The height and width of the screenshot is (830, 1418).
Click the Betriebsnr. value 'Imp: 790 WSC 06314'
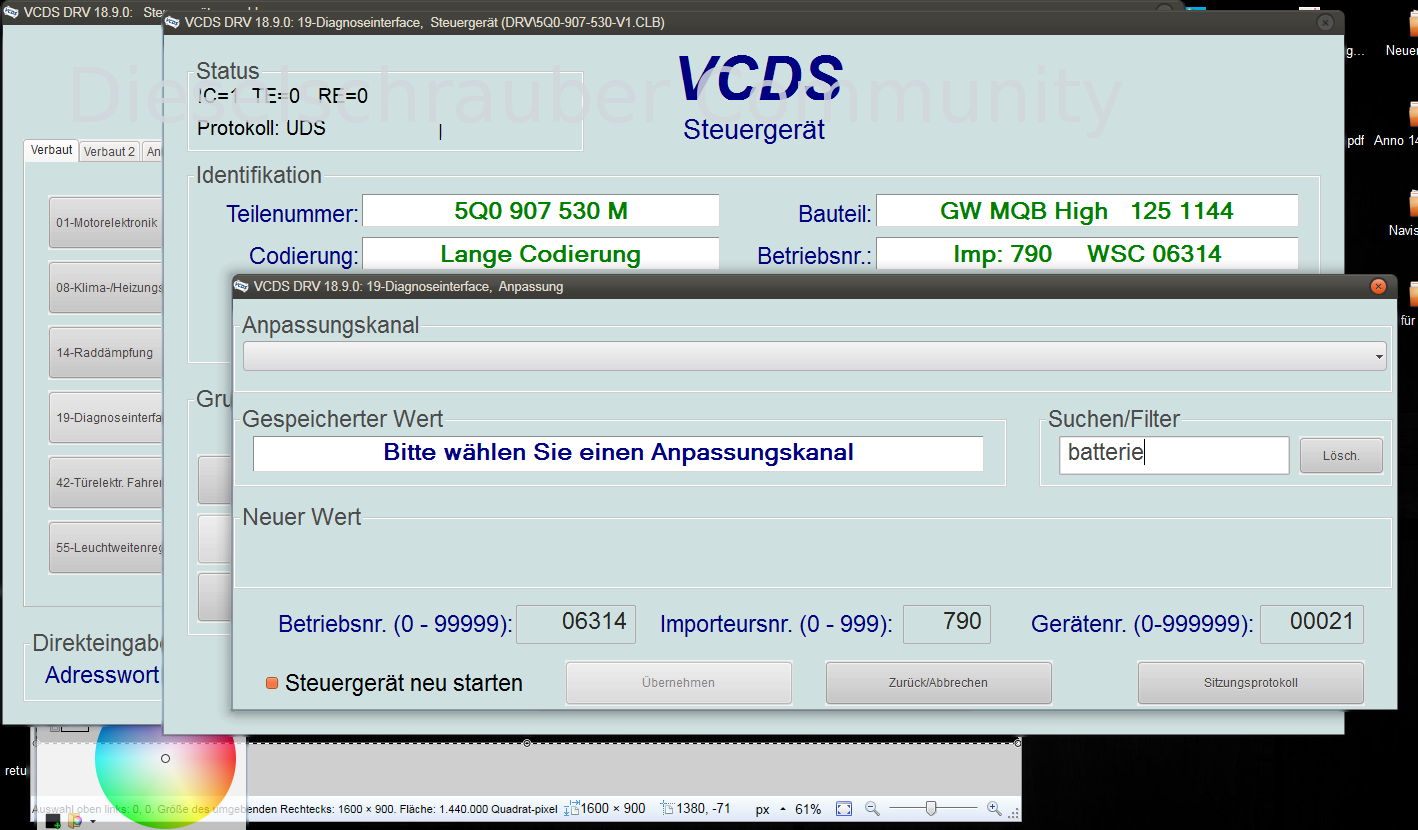coord(1087,254)
